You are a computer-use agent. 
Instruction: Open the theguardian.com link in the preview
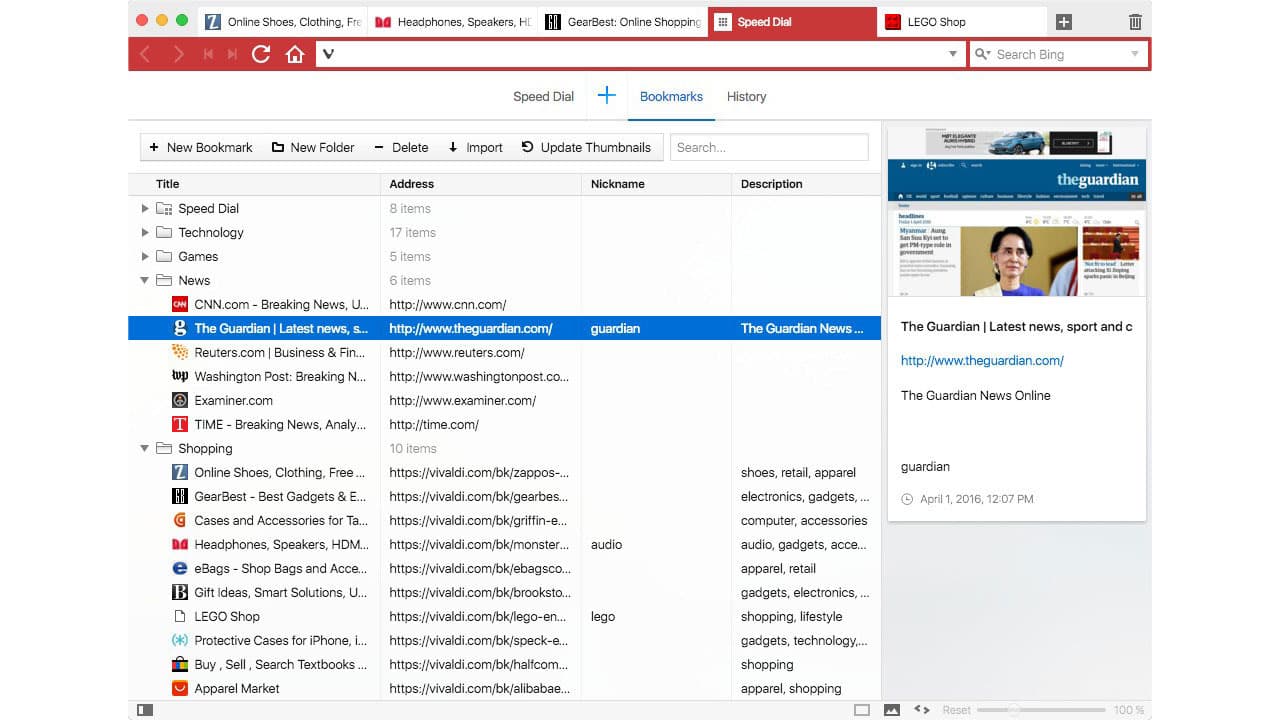pos(982,360)
